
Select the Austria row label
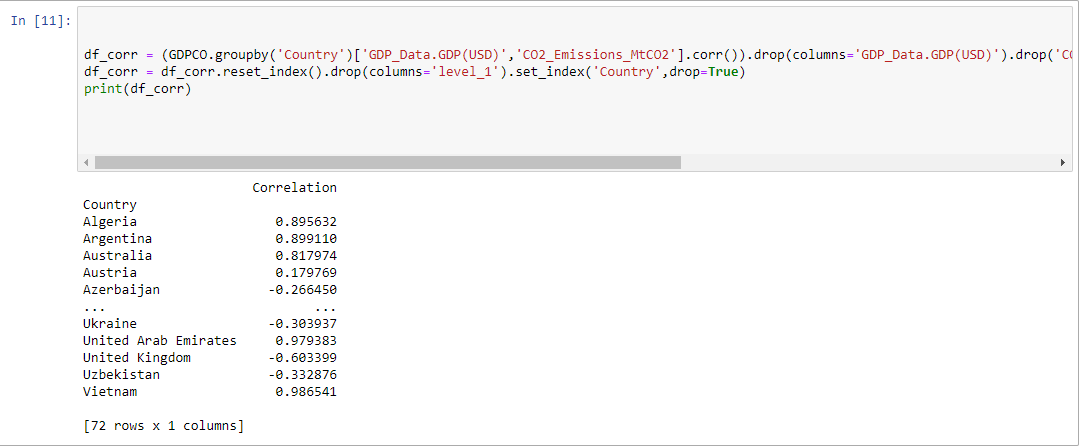coord(110,272)
